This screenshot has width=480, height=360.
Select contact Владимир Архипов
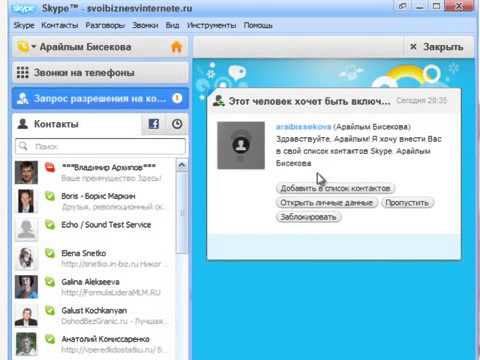[94, 172]
